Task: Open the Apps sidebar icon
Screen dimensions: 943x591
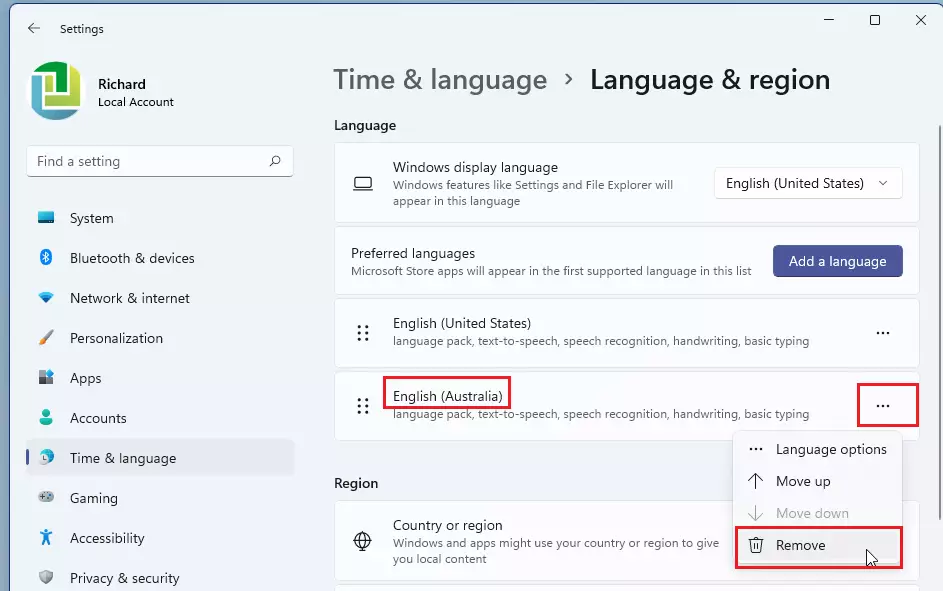Action: tap(46, 378)
